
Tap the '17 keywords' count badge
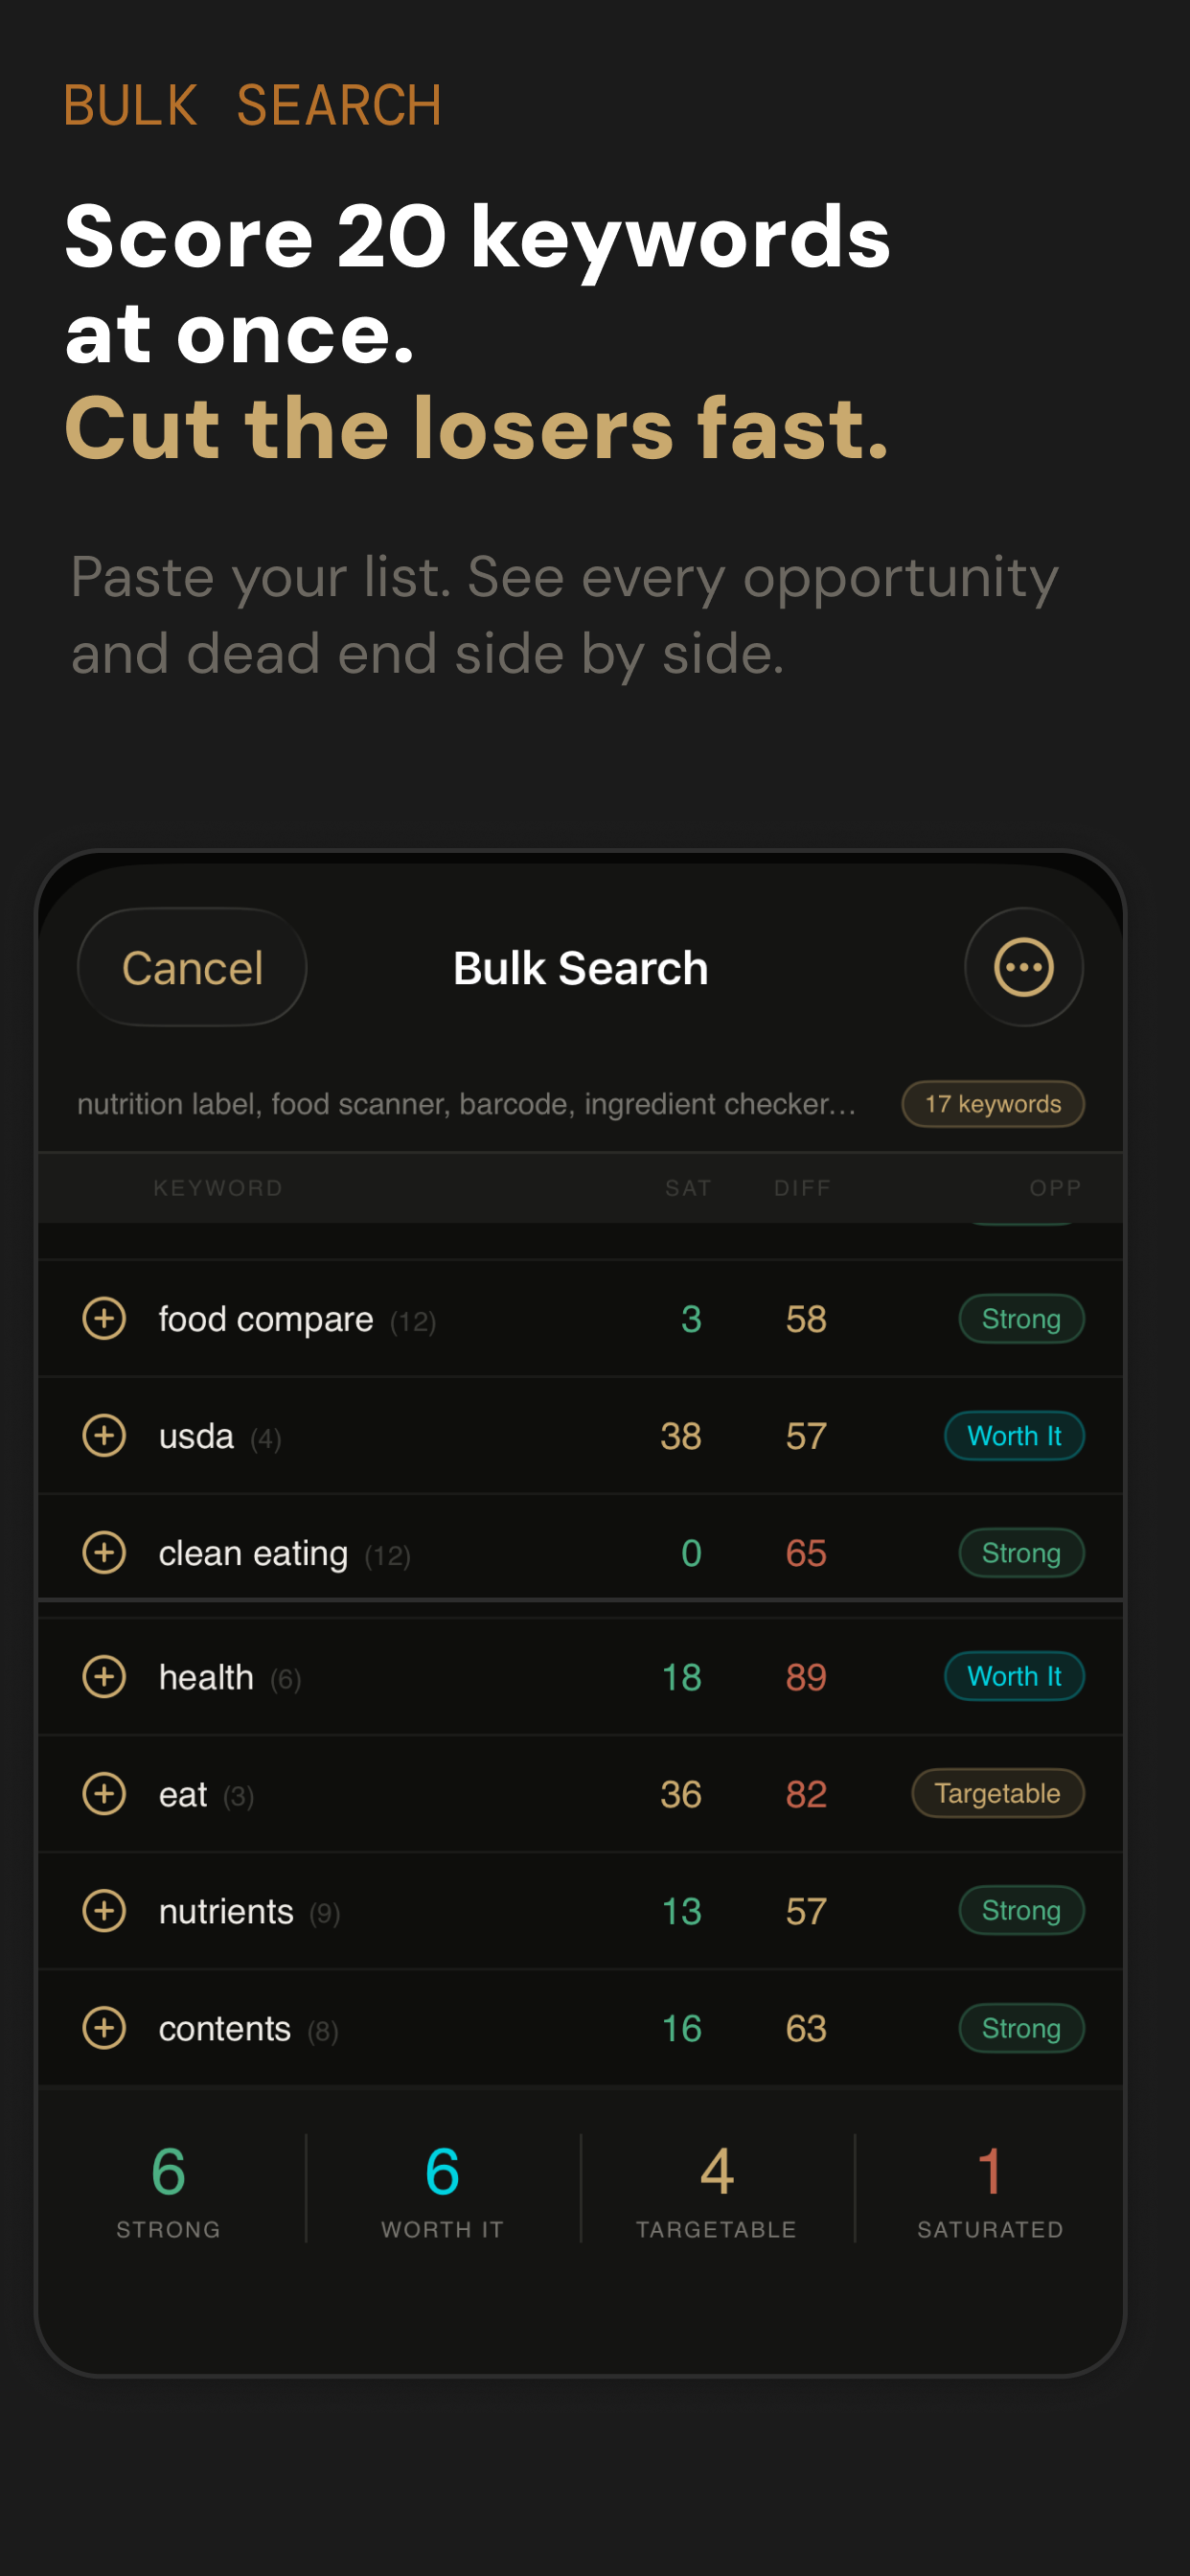pyautogui.click(x=992, y=1104)
